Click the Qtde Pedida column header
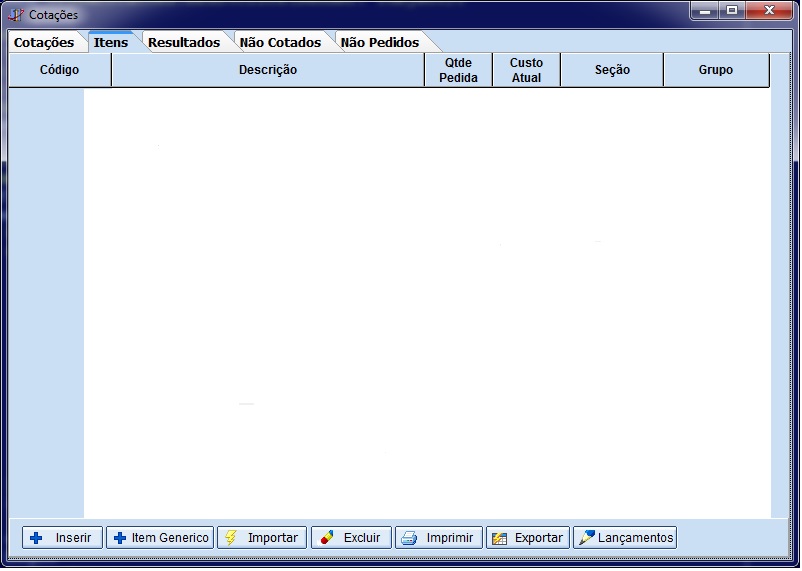 458,70
